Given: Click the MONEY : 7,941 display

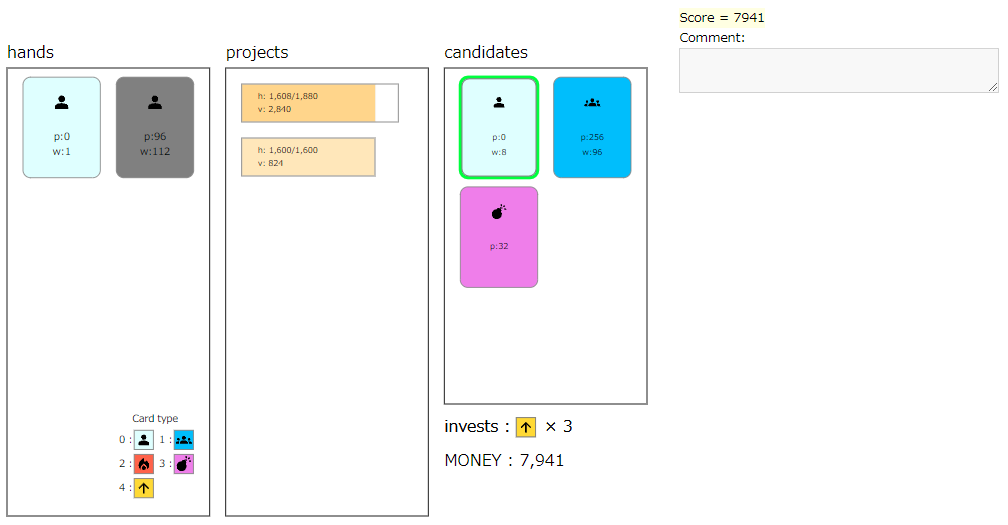Looking at the screenshot, I should point(504,460).
